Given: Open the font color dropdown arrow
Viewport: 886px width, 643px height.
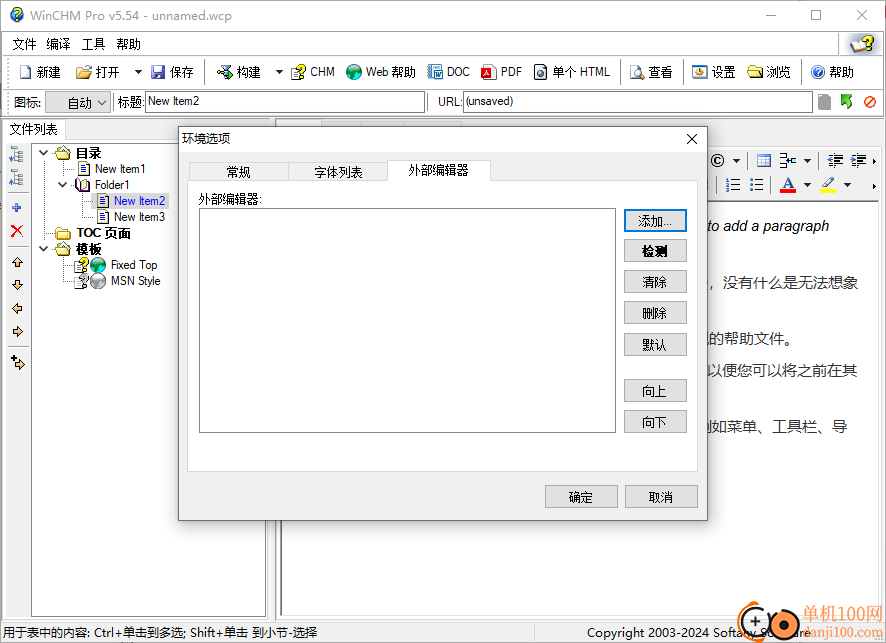Looking at the screenshot, I should [x=807, y=185].
